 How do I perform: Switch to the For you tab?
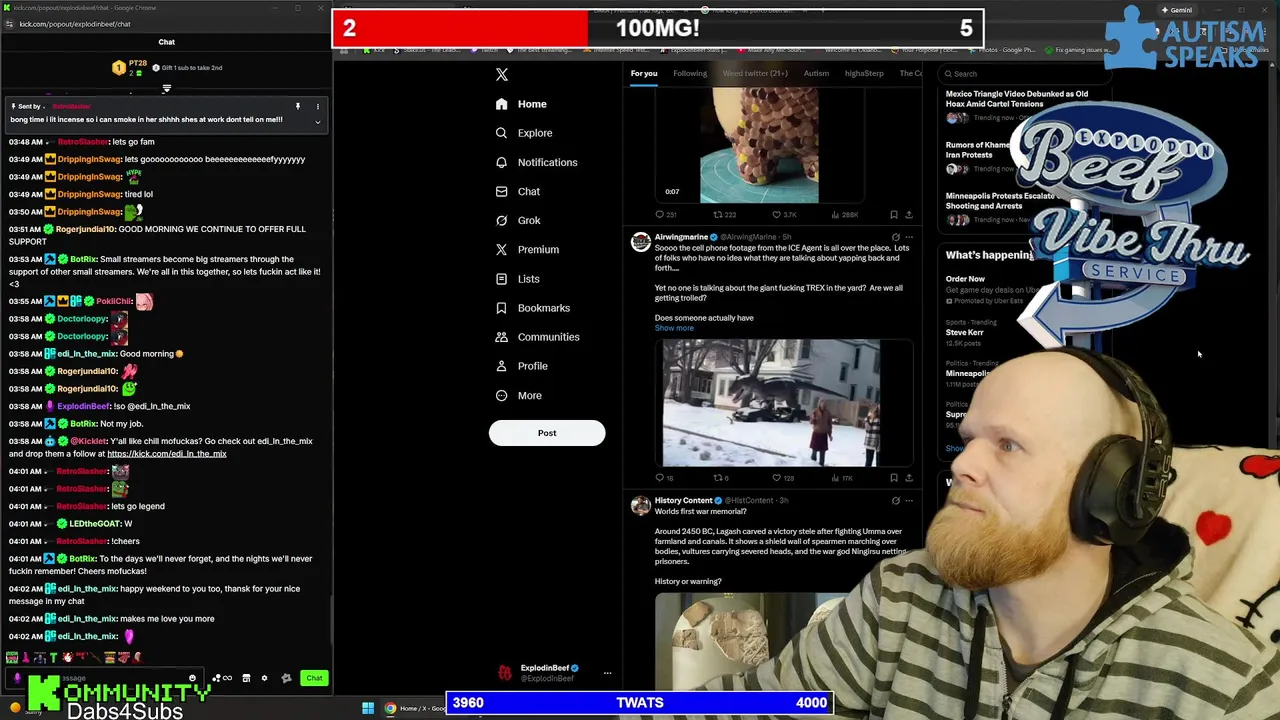644,73
